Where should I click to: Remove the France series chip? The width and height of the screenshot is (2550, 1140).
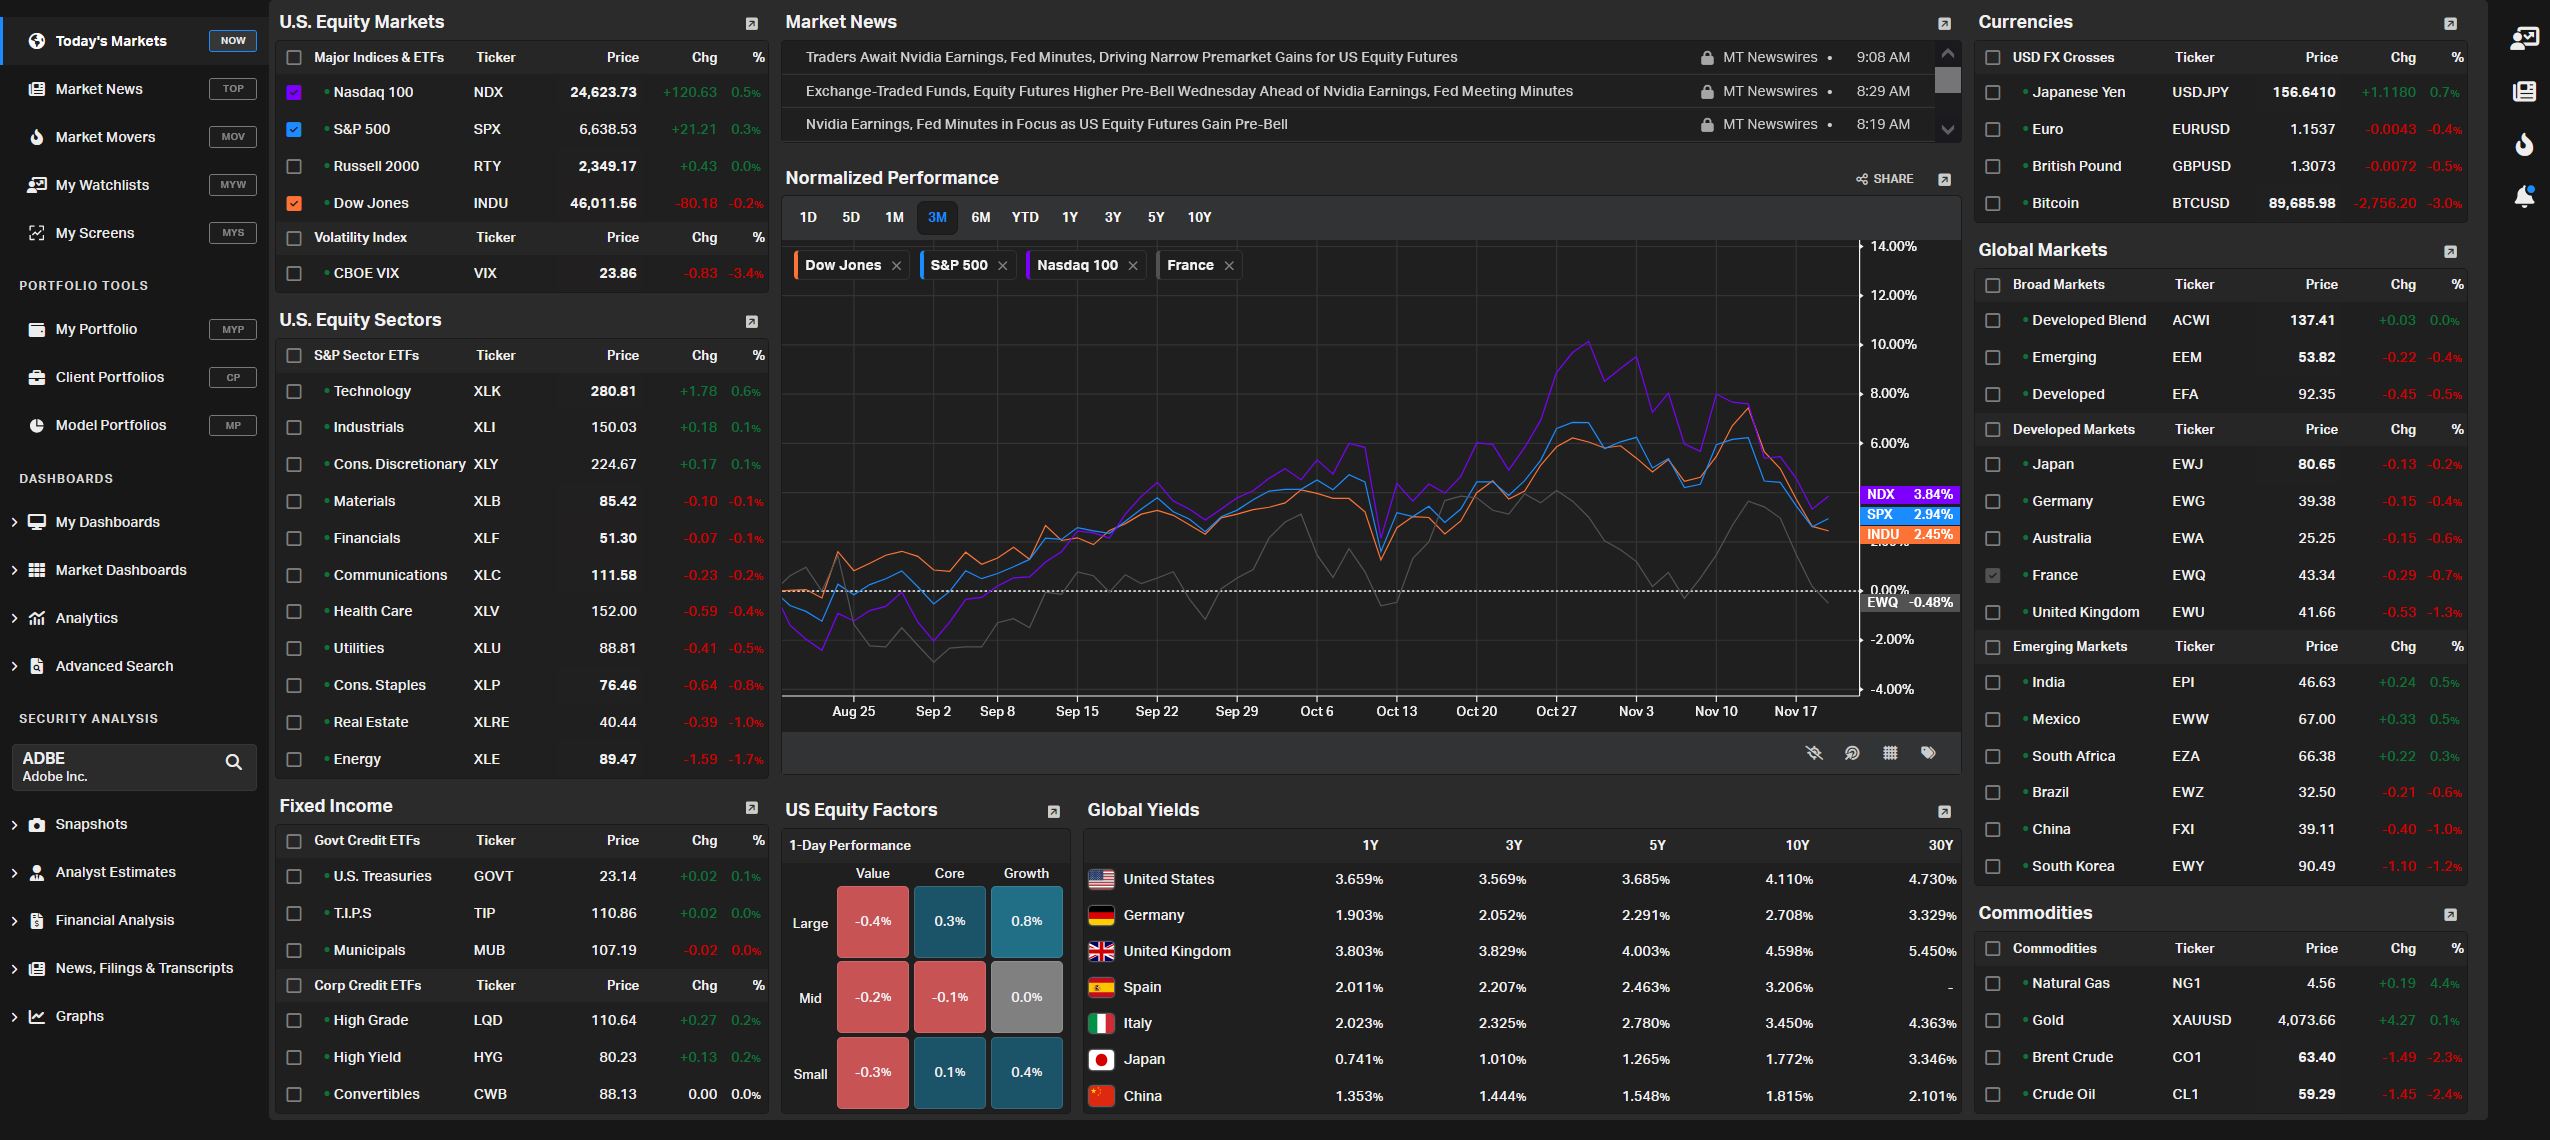coord(1229,266)
